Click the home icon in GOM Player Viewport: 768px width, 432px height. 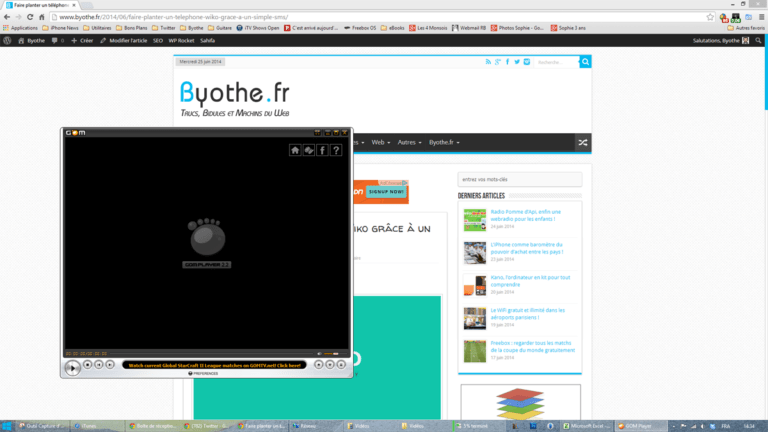pos(296,150)
